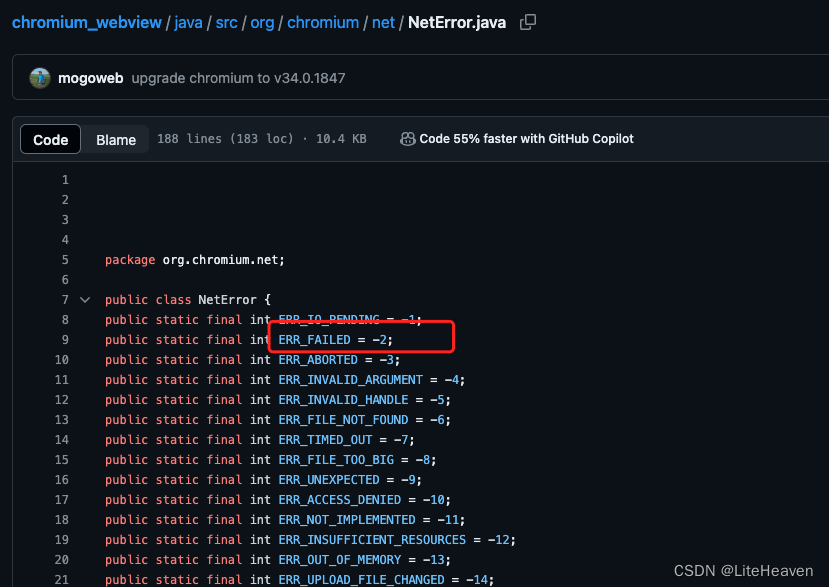Click the GitHub Copilot icon
Screen dimensions: 829x587
pyautogui.click(x=408, y=139)
